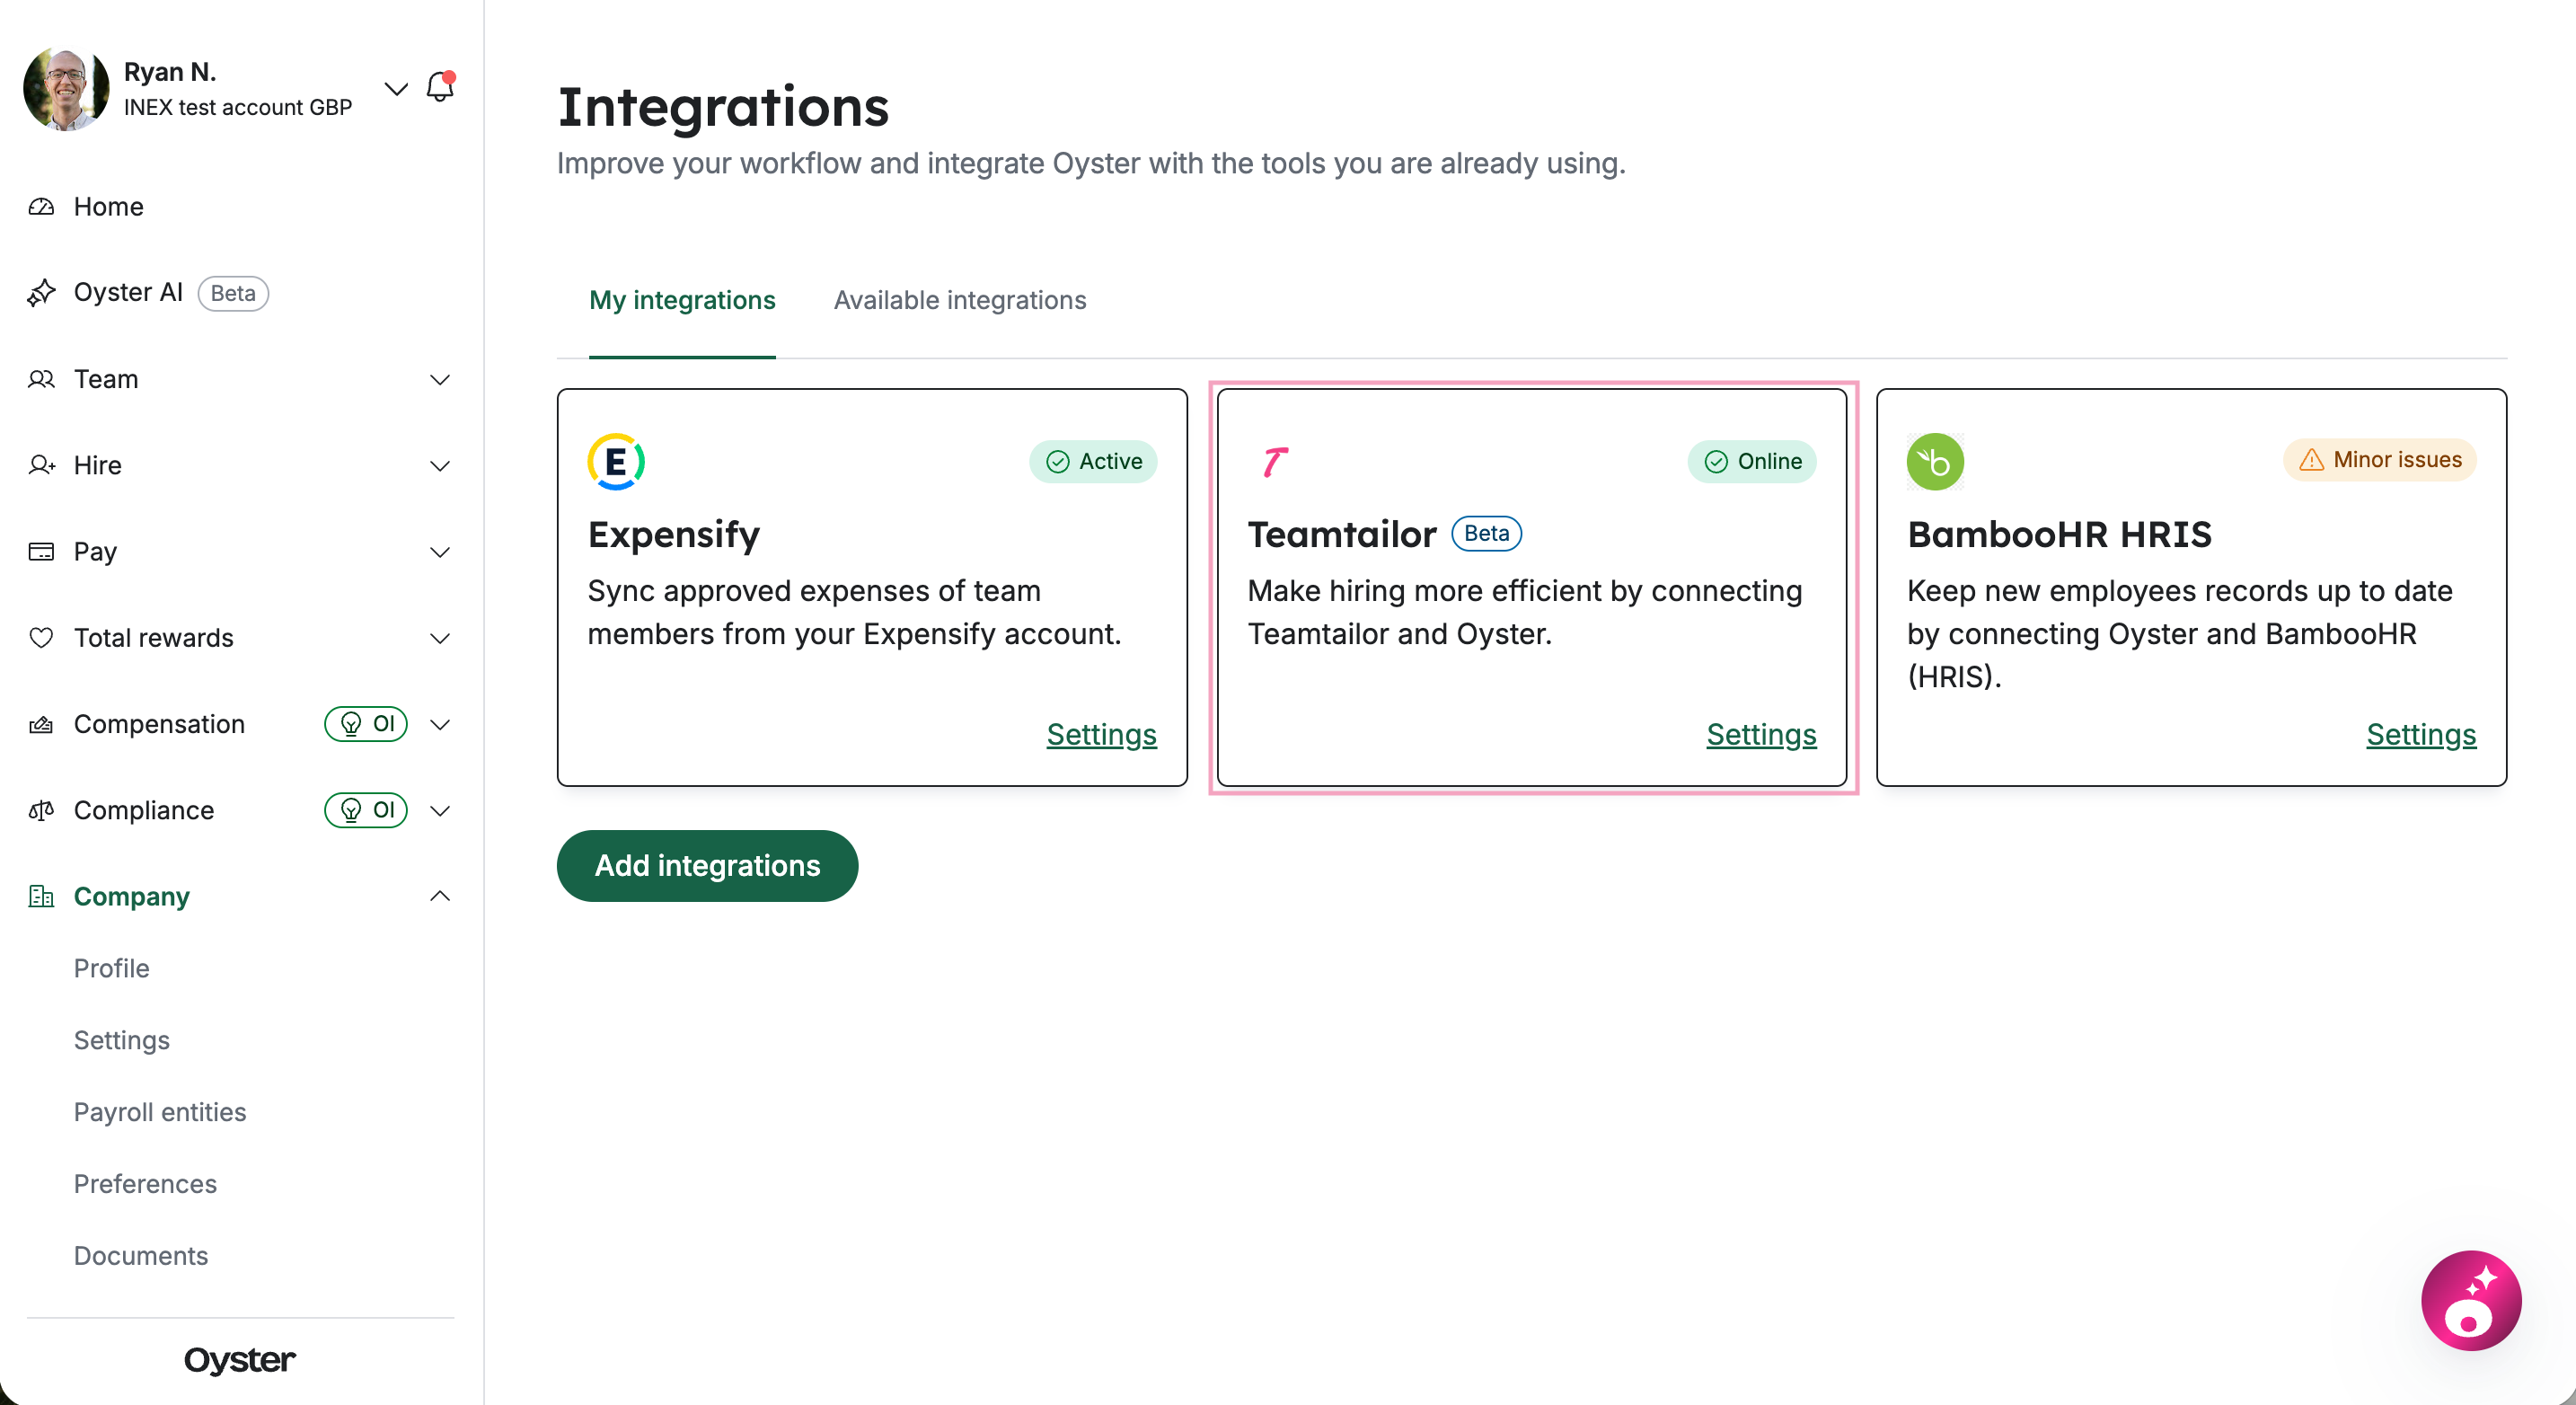Screen dimensions: 2576x1405
Task: Open Expensify Settings link
Action: click(1102, 735)
